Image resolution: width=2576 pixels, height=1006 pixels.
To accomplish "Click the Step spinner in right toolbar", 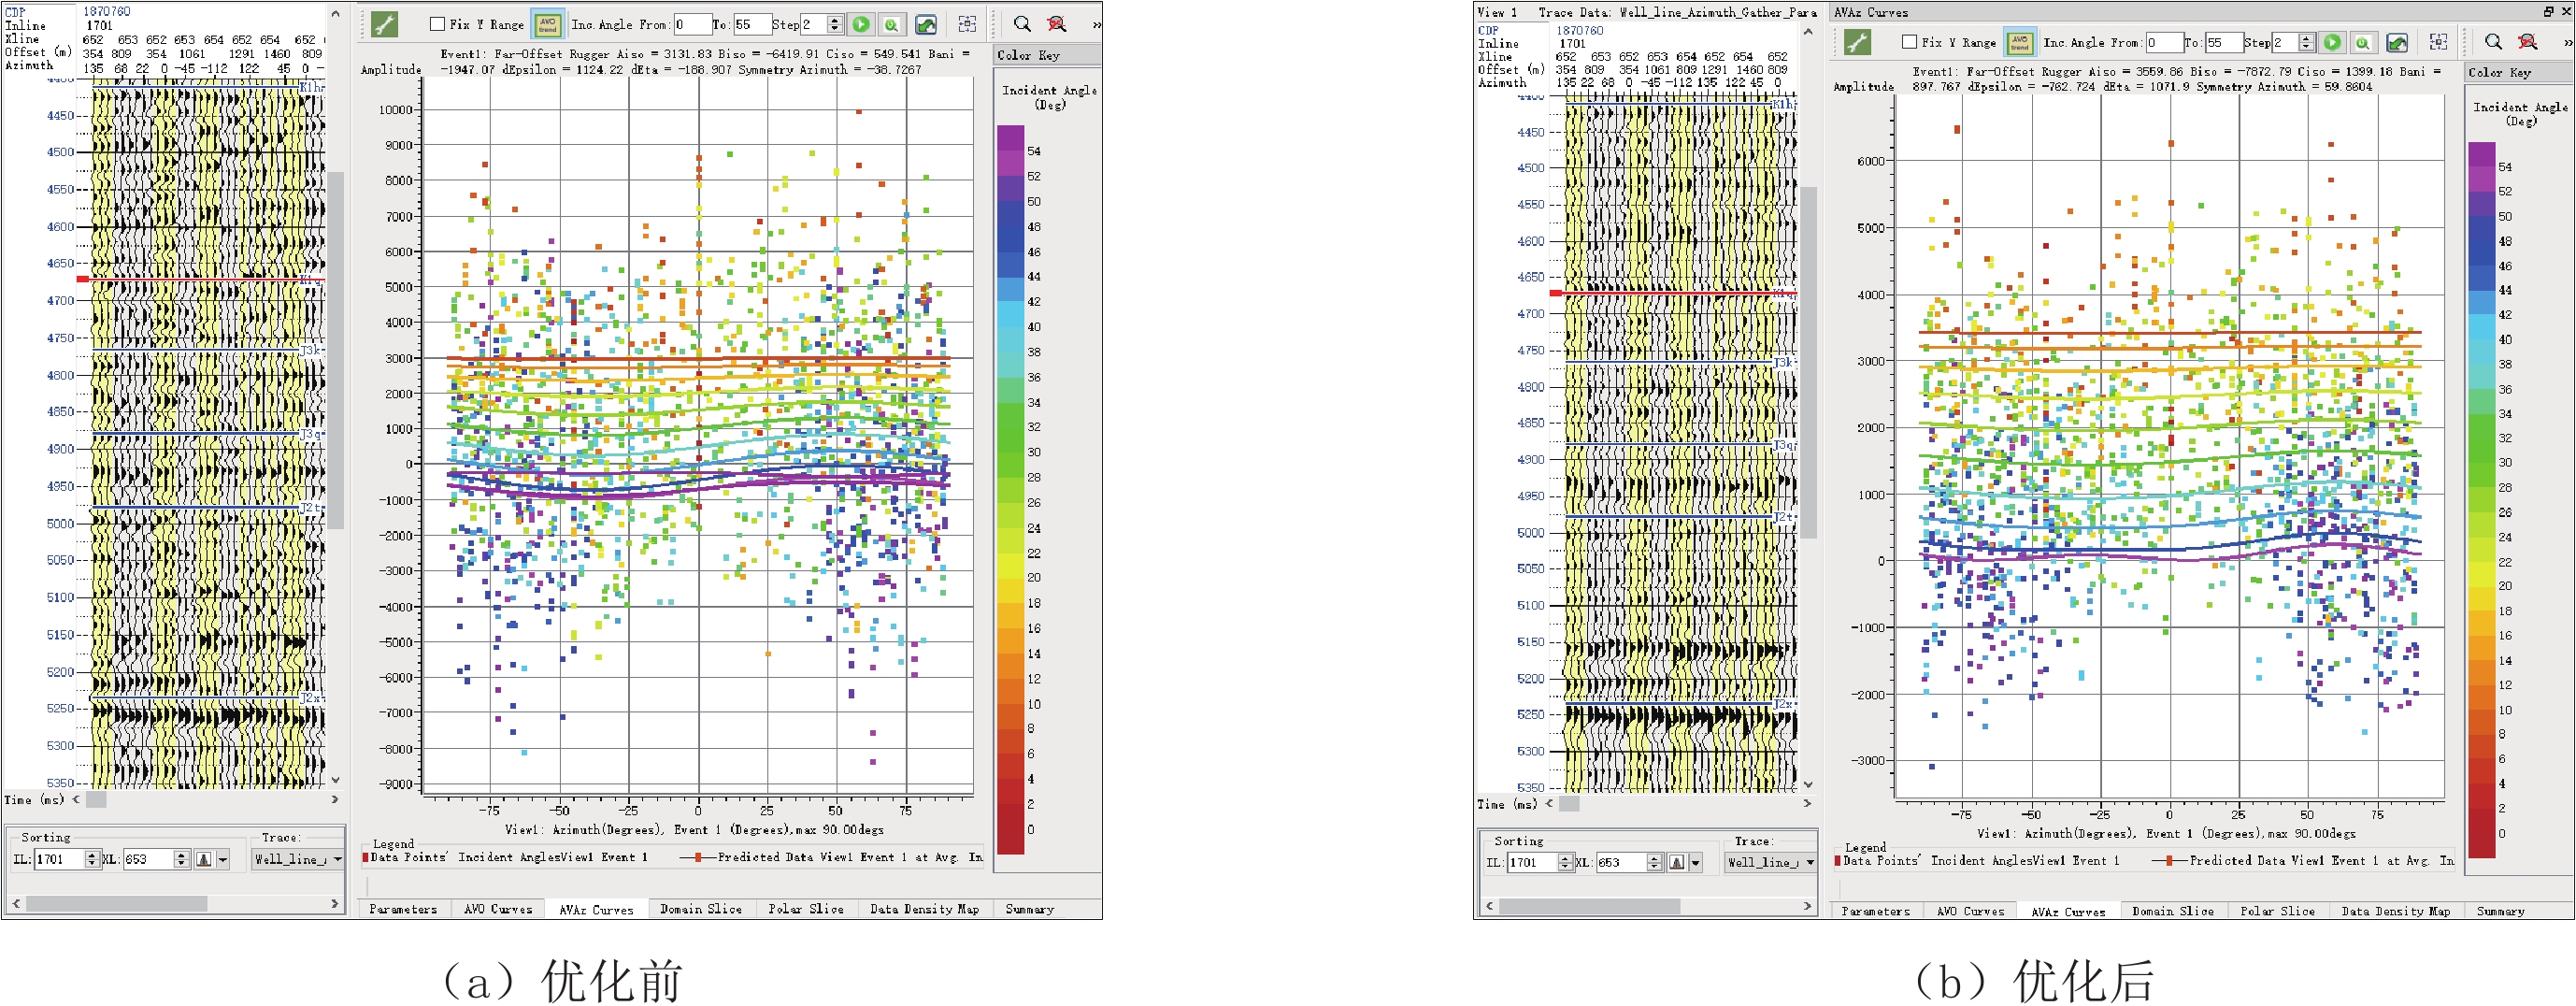I will pos(2306,42).
